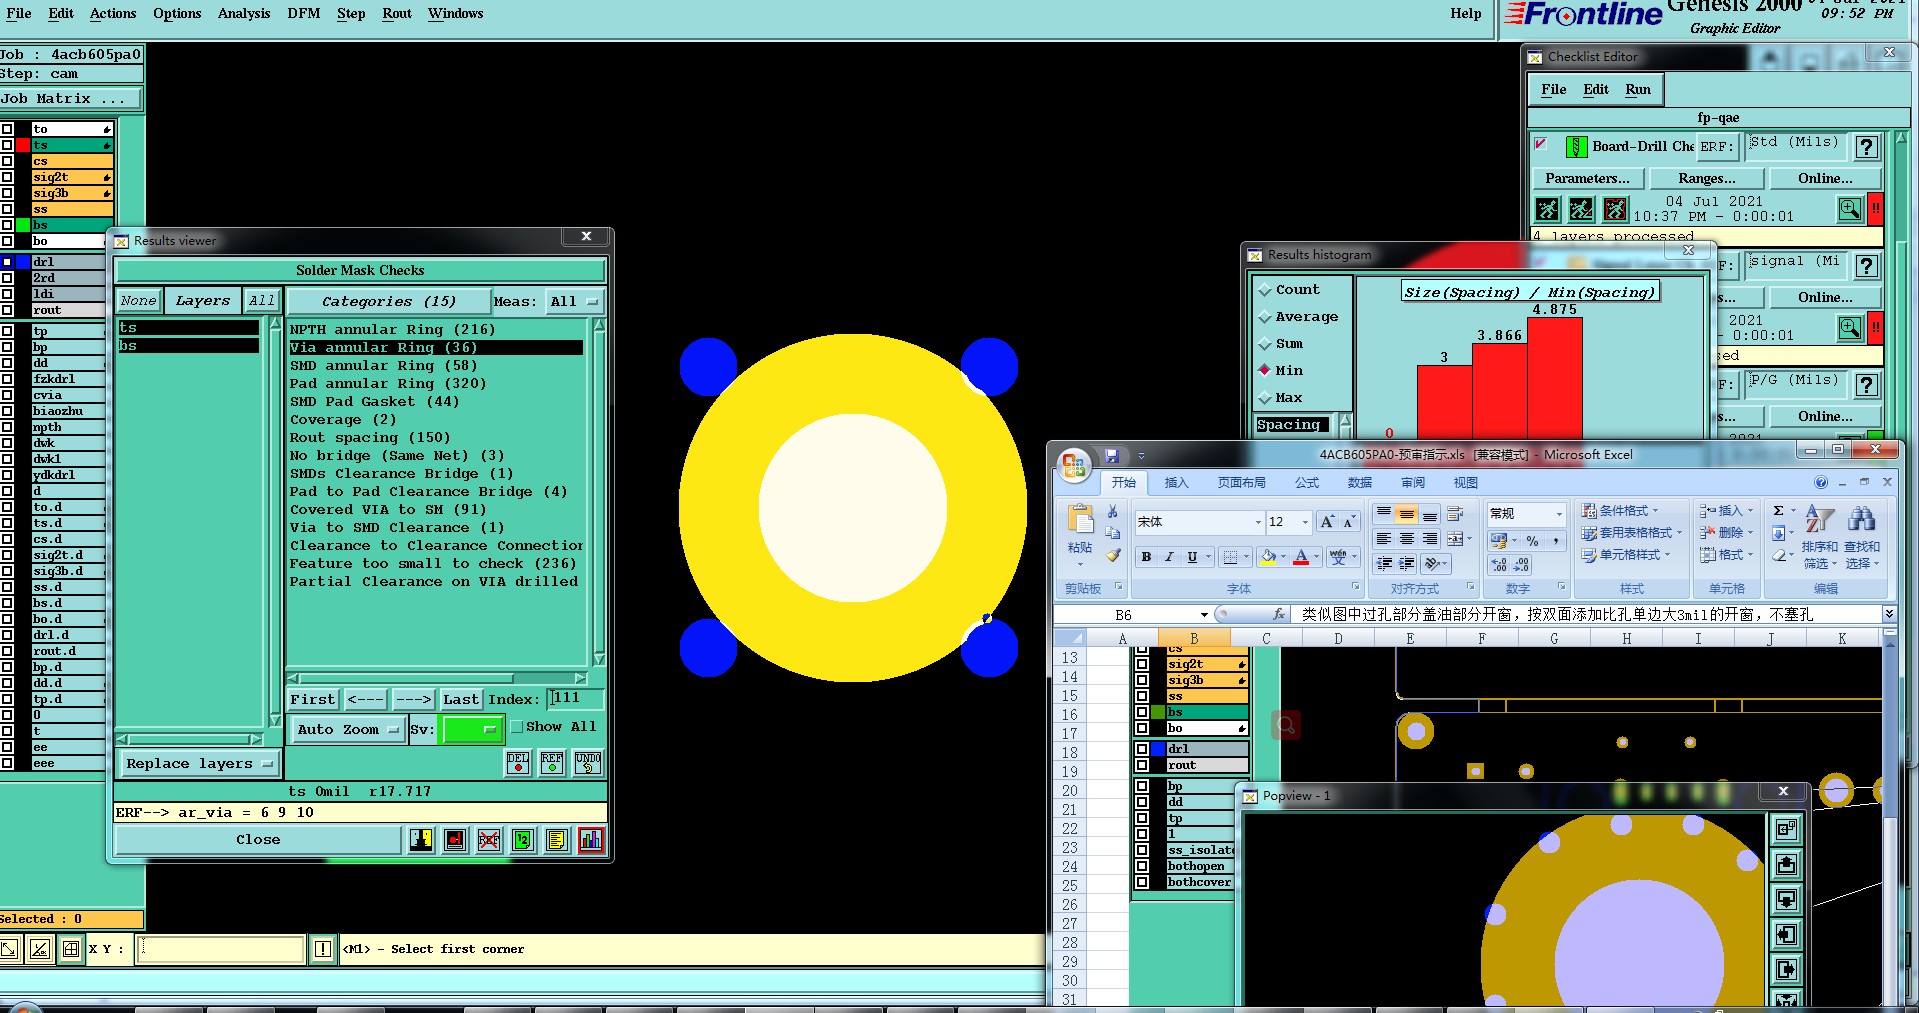This screenshot has height=1013, width=1919.
Task: Click the help question mark next to Std (Mils)
Action: pyautogui.click(x=1866, y=147)
